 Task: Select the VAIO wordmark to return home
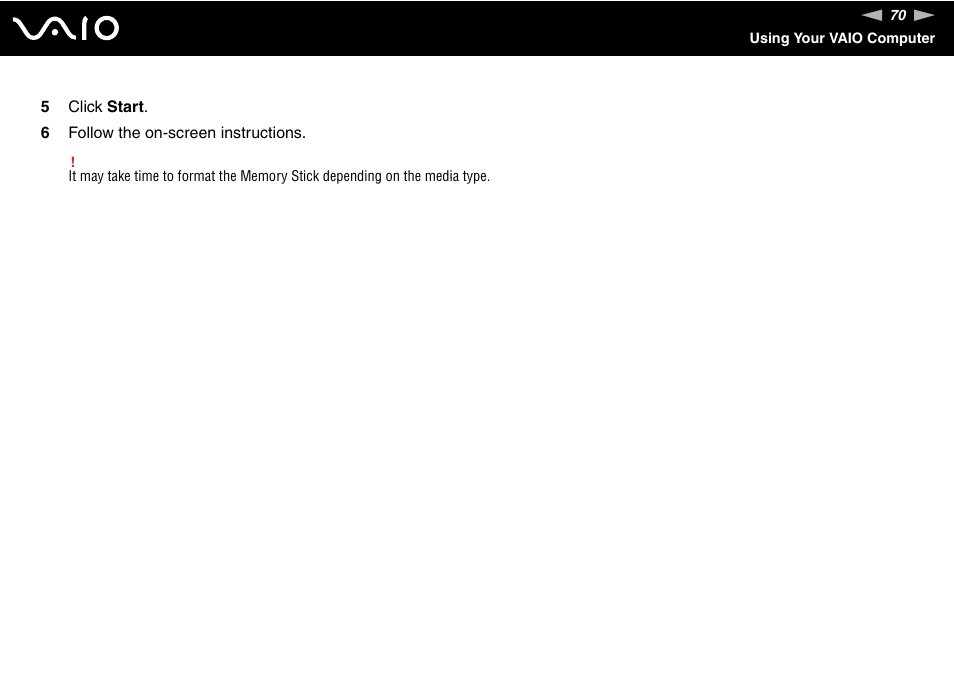(64, 27)
